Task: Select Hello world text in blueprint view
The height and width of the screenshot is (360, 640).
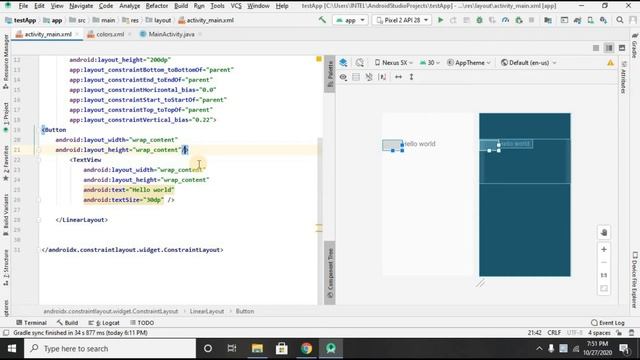Action: point(515,144)
